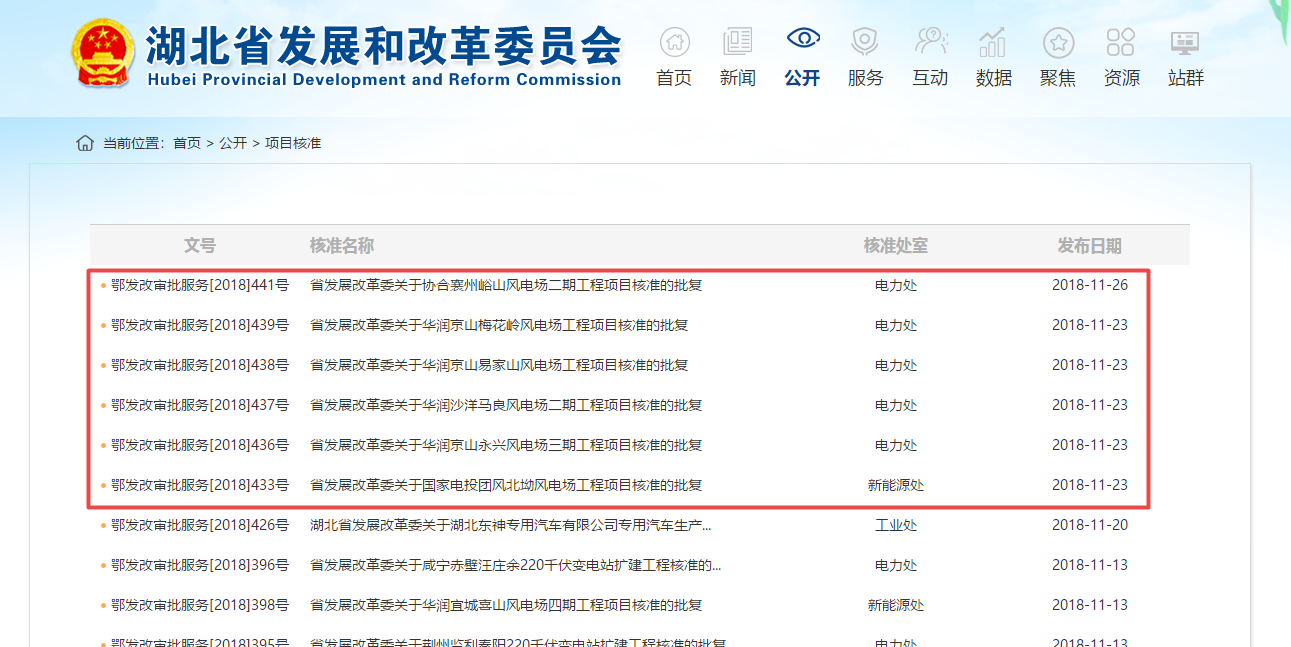
Task: Click the eye icon above 公开
Action: [x=802, y=39]
